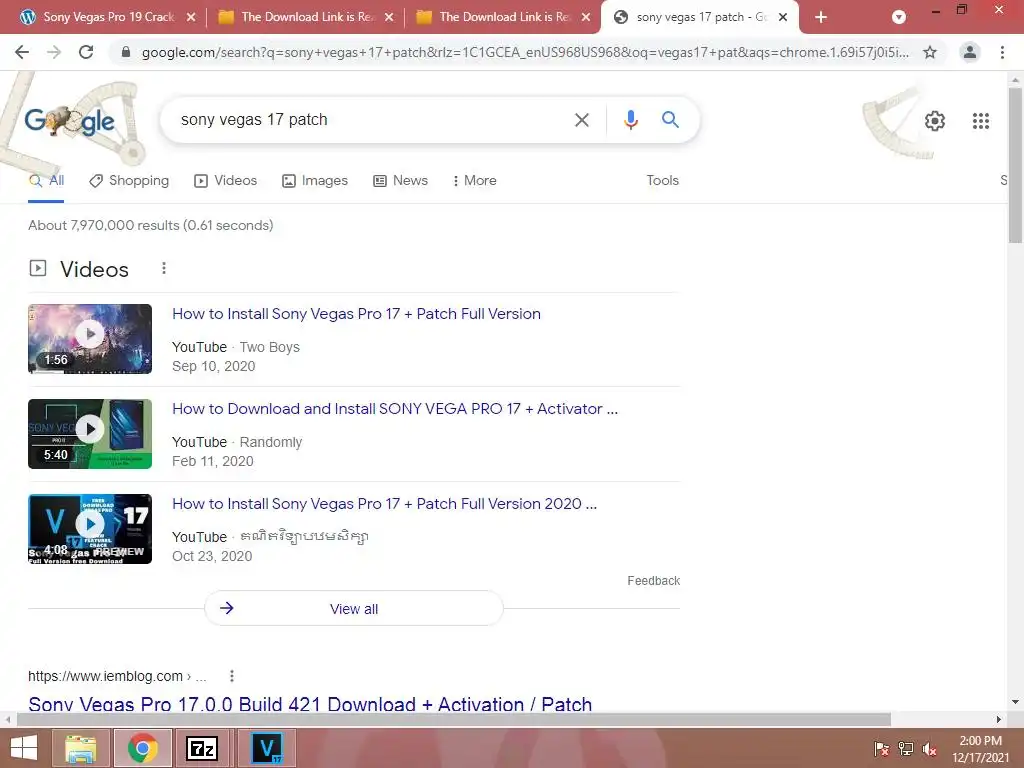This screenshot has width=1024, height=768.
Task: Open Windows Start menu
Action: click(24, 748)
